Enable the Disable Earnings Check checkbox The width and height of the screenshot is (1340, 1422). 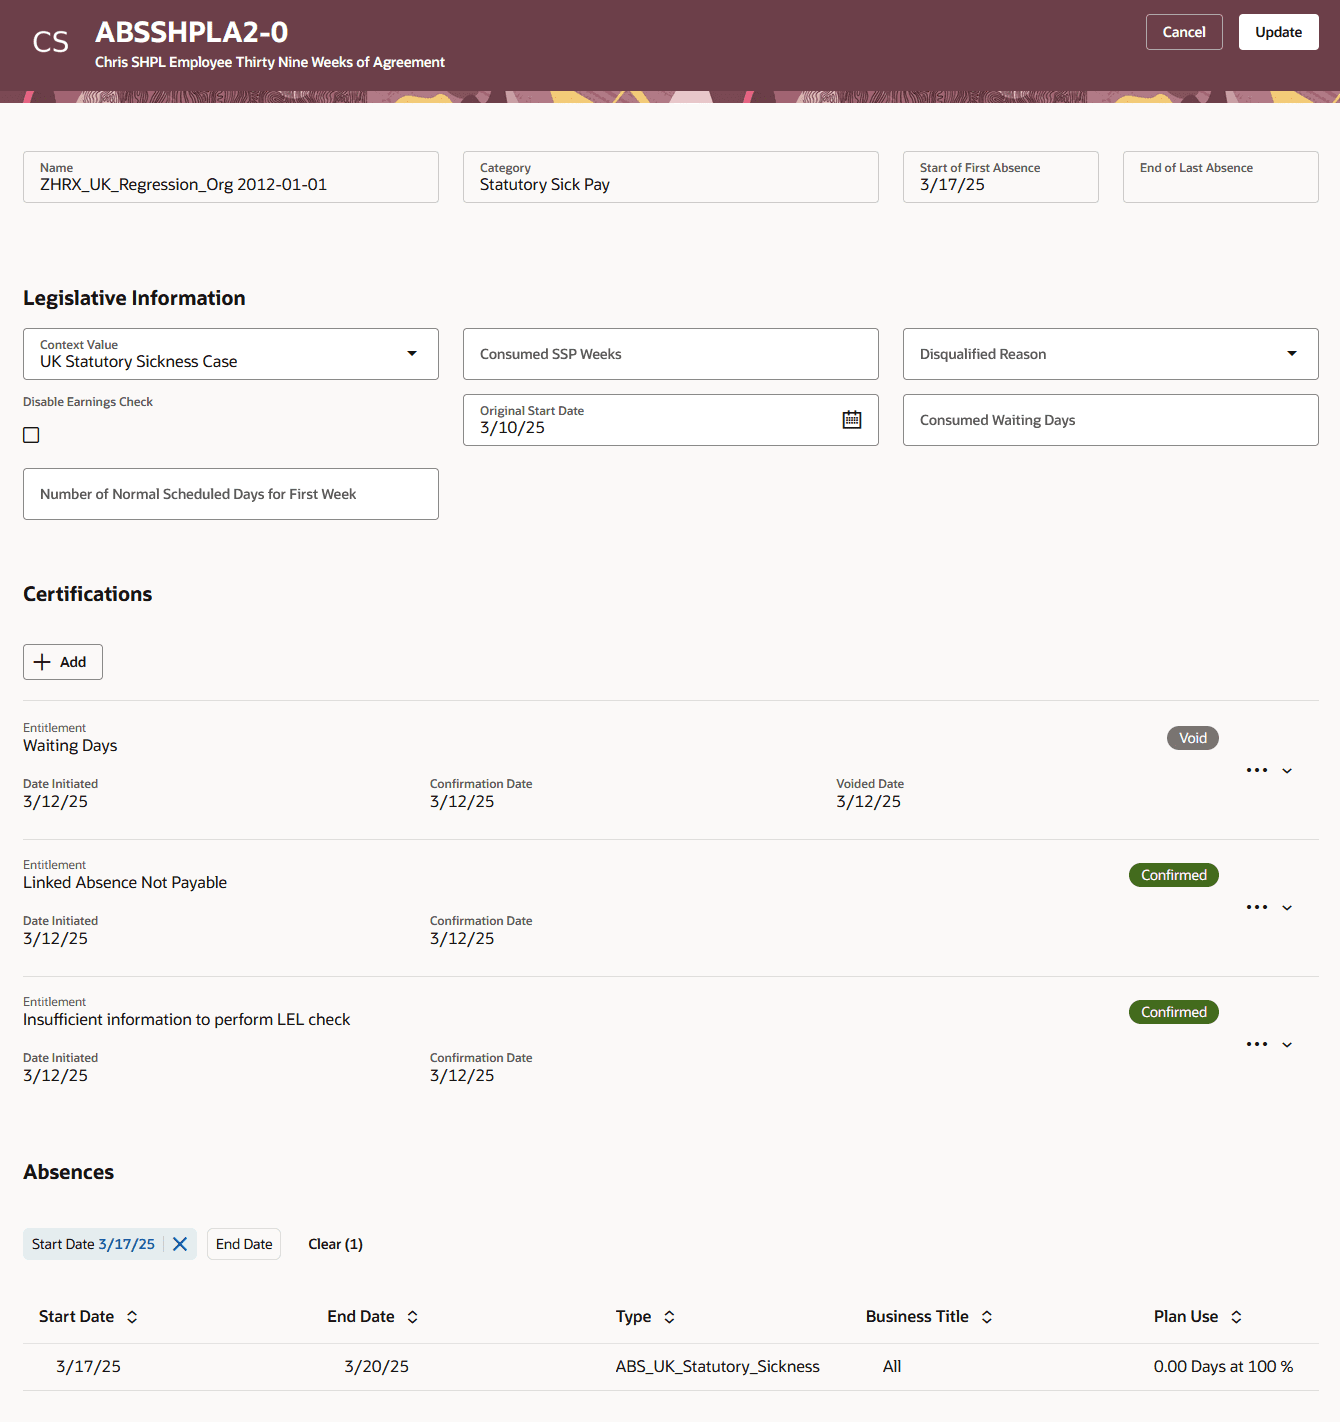click(x=31, y=434)
